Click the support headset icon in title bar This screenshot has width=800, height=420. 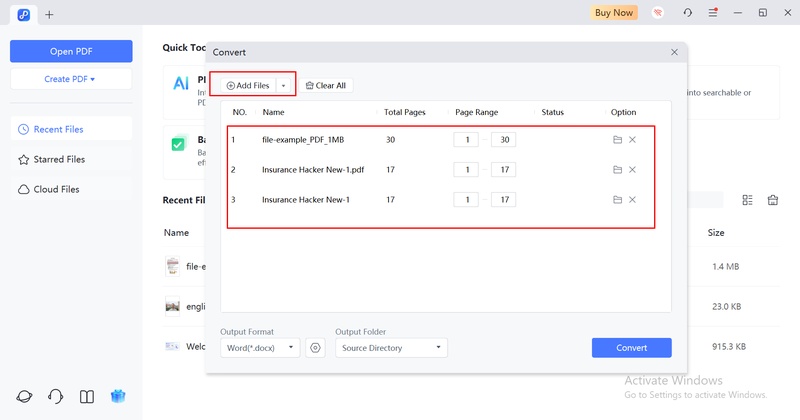[x=688, y=13]
